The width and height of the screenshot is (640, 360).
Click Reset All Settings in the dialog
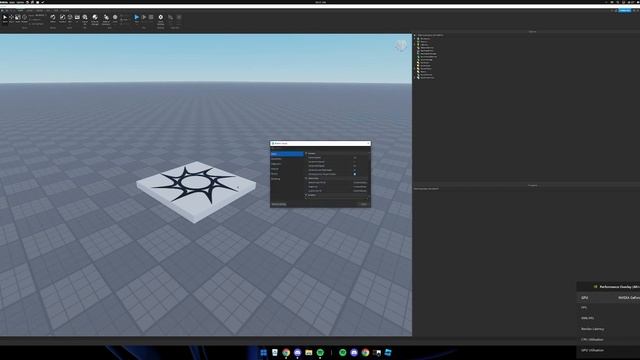279,204
